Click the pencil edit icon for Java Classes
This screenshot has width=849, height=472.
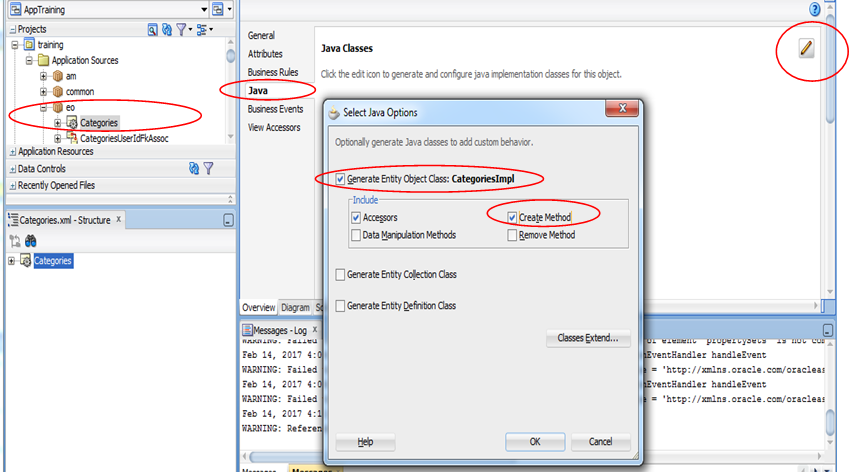pos(806,48)
